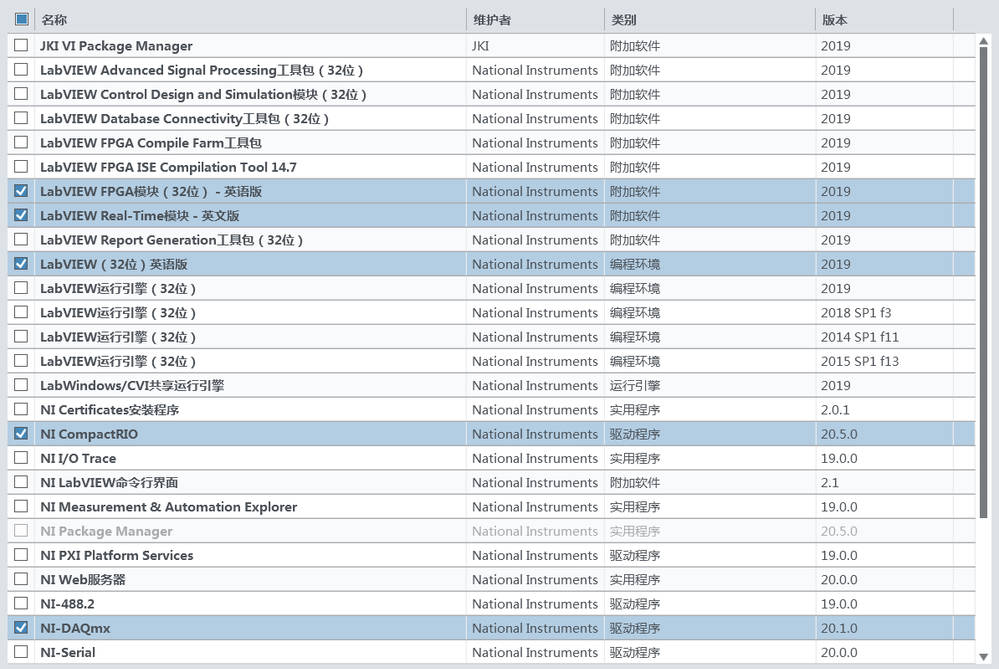Image resolution: width=999 pixels, height=669 pixels.
Task: Check NI Measurement & Automation Explorer checkbox
Action: click(x=21, y=507)
